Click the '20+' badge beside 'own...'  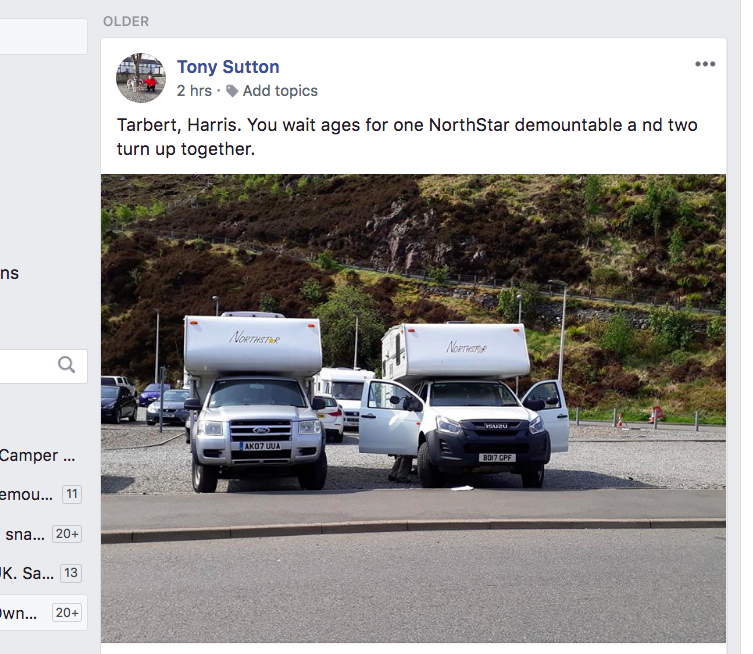[67, 613]
